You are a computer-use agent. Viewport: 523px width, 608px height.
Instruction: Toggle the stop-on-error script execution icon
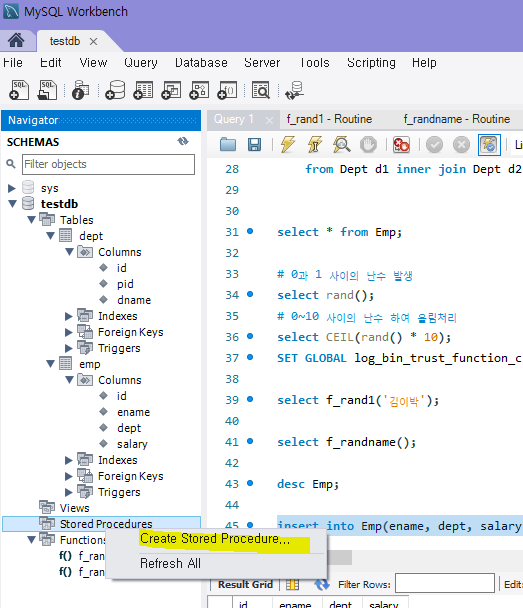401,145
